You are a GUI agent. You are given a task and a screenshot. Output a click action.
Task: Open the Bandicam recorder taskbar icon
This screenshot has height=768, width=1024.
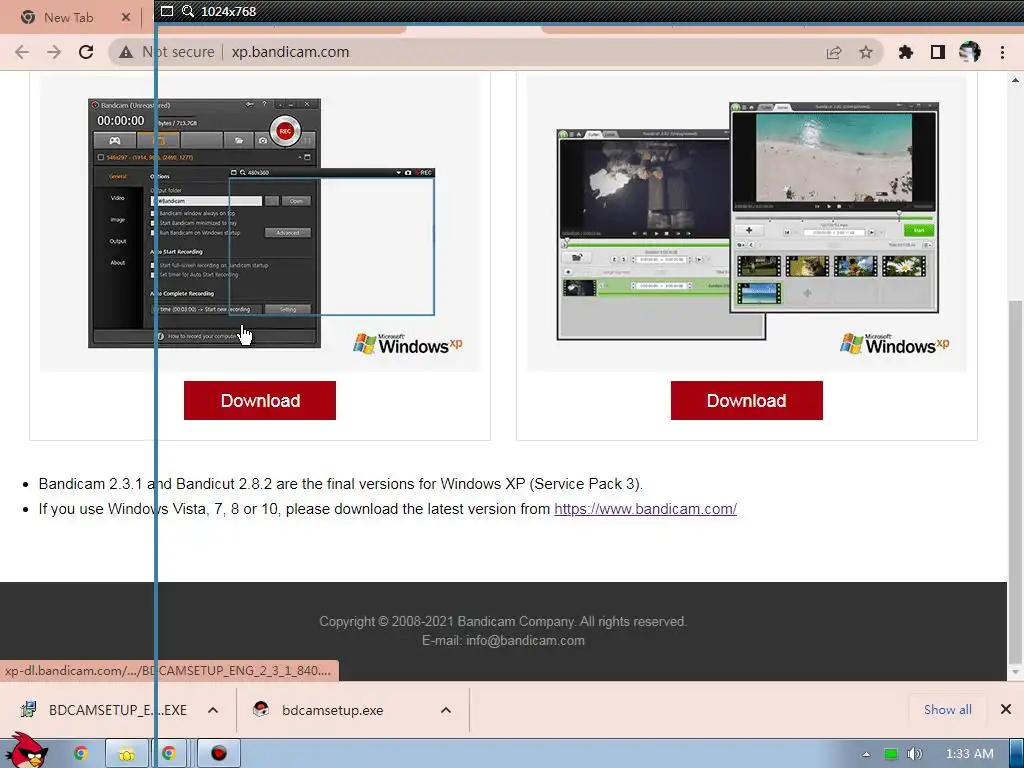coord(219,754)
